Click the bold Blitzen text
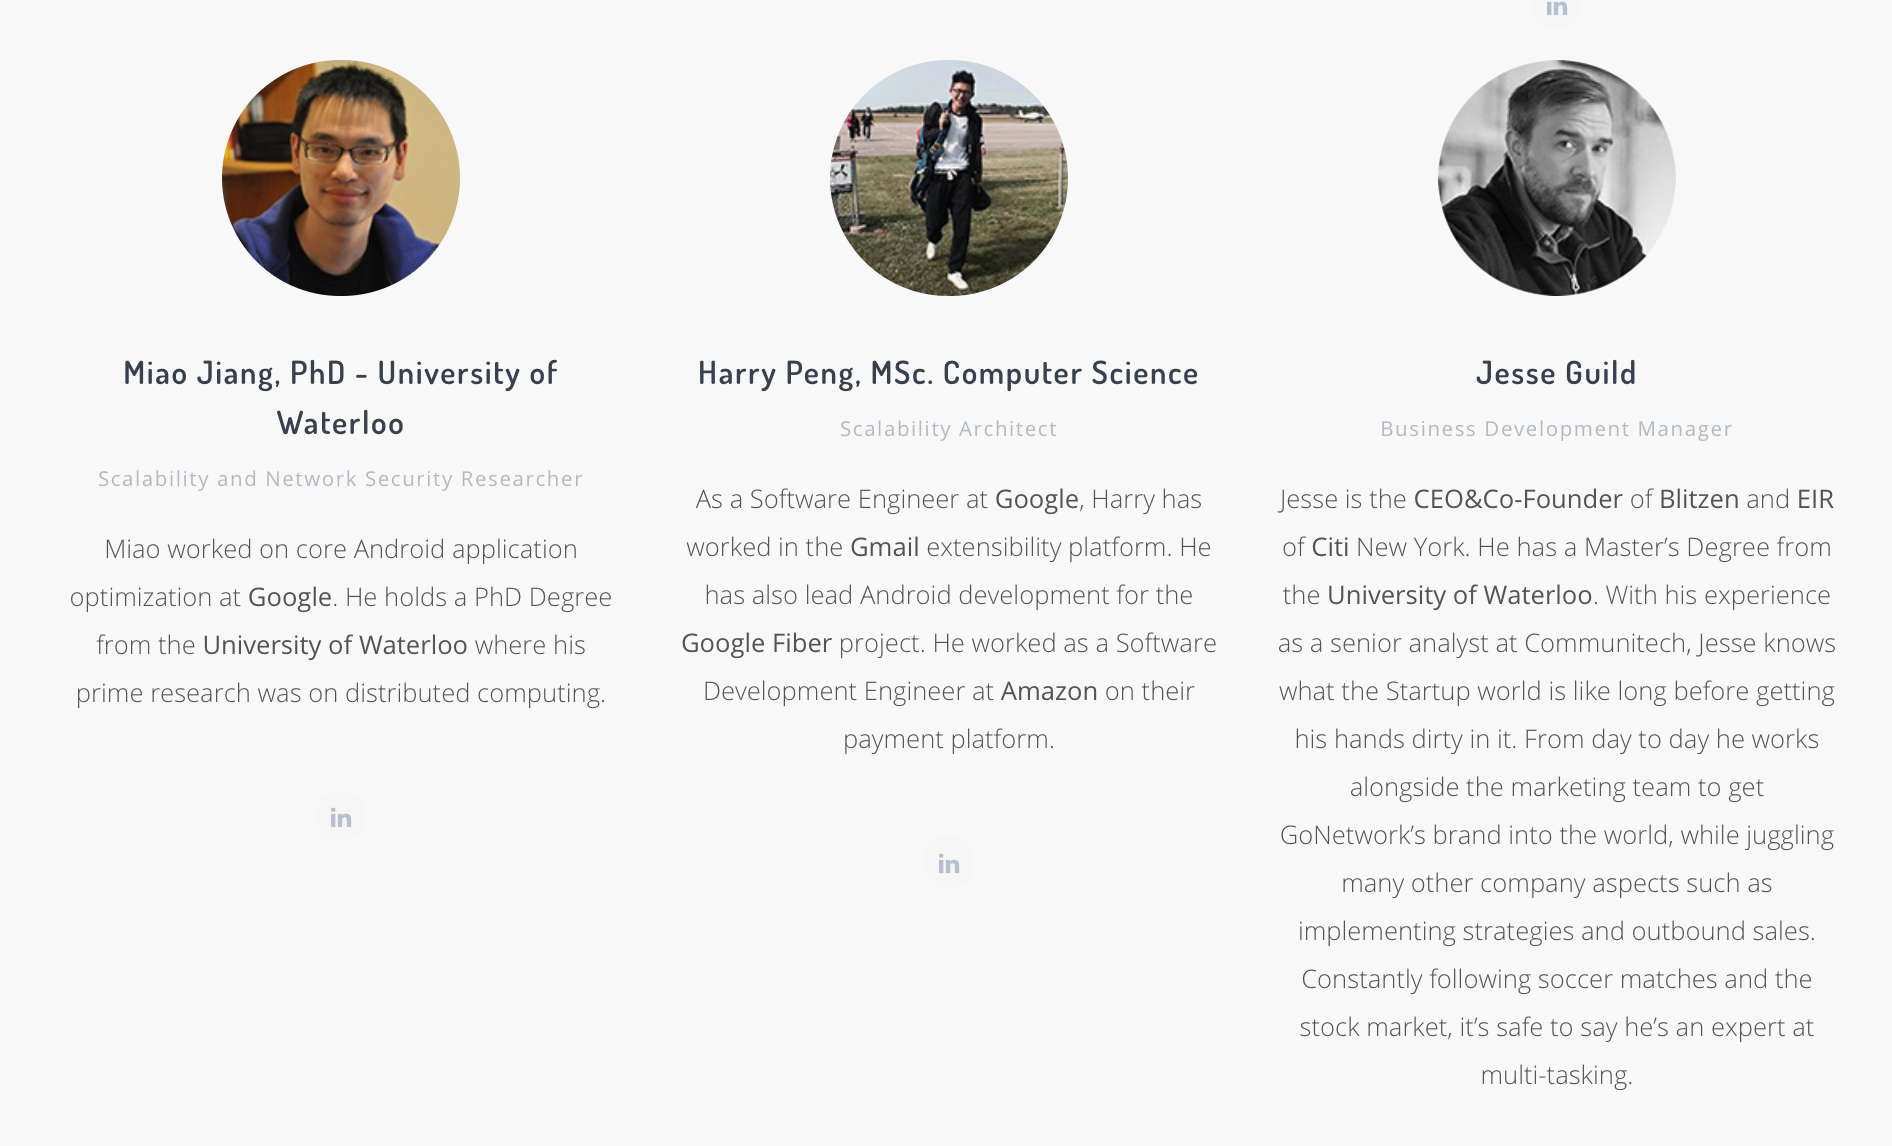The height and width of the screenshot is (1146, 1892). (1699, 499)
